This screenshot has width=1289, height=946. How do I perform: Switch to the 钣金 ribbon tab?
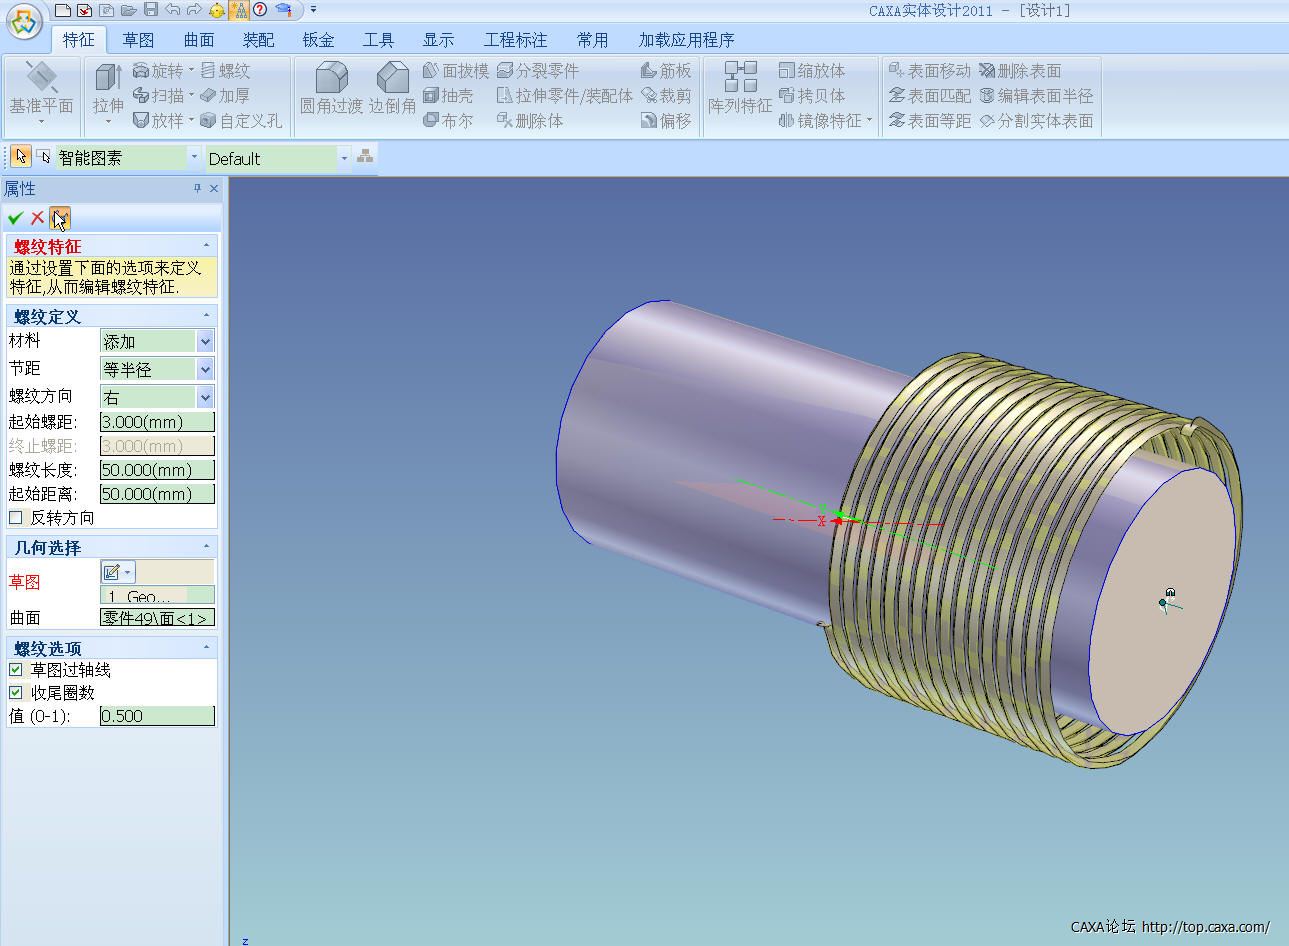(x=319, y=40)
